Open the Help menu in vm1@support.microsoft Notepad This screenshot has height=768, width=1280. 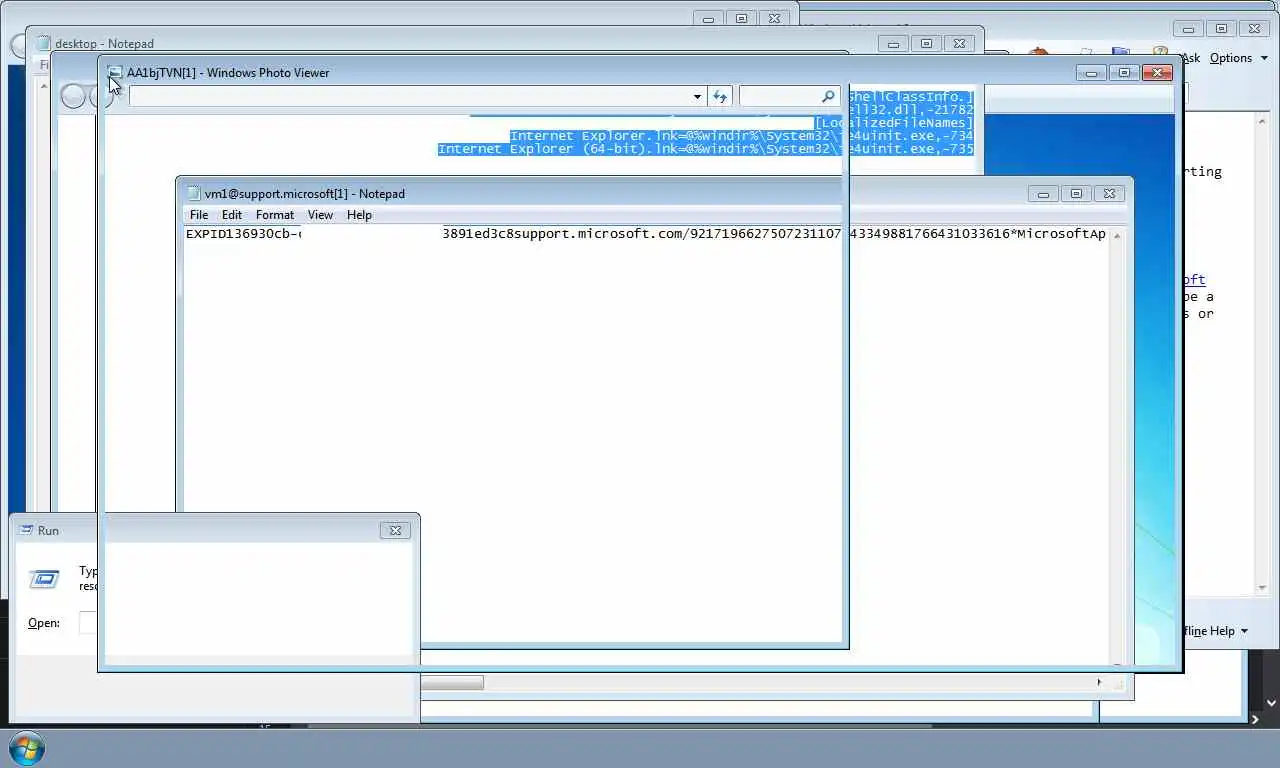tap(359, 215)
